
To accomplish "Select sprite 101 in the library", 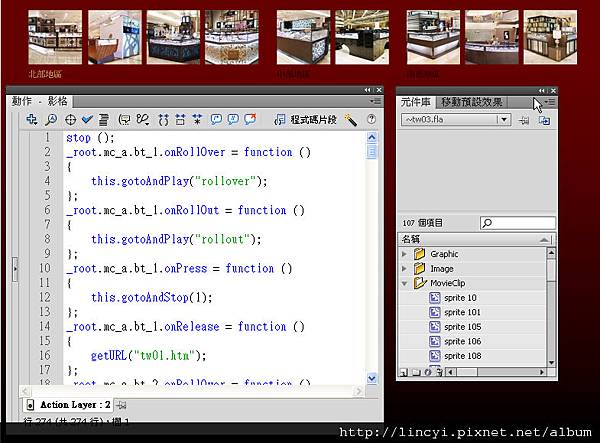I will click(x=472, y=312).
